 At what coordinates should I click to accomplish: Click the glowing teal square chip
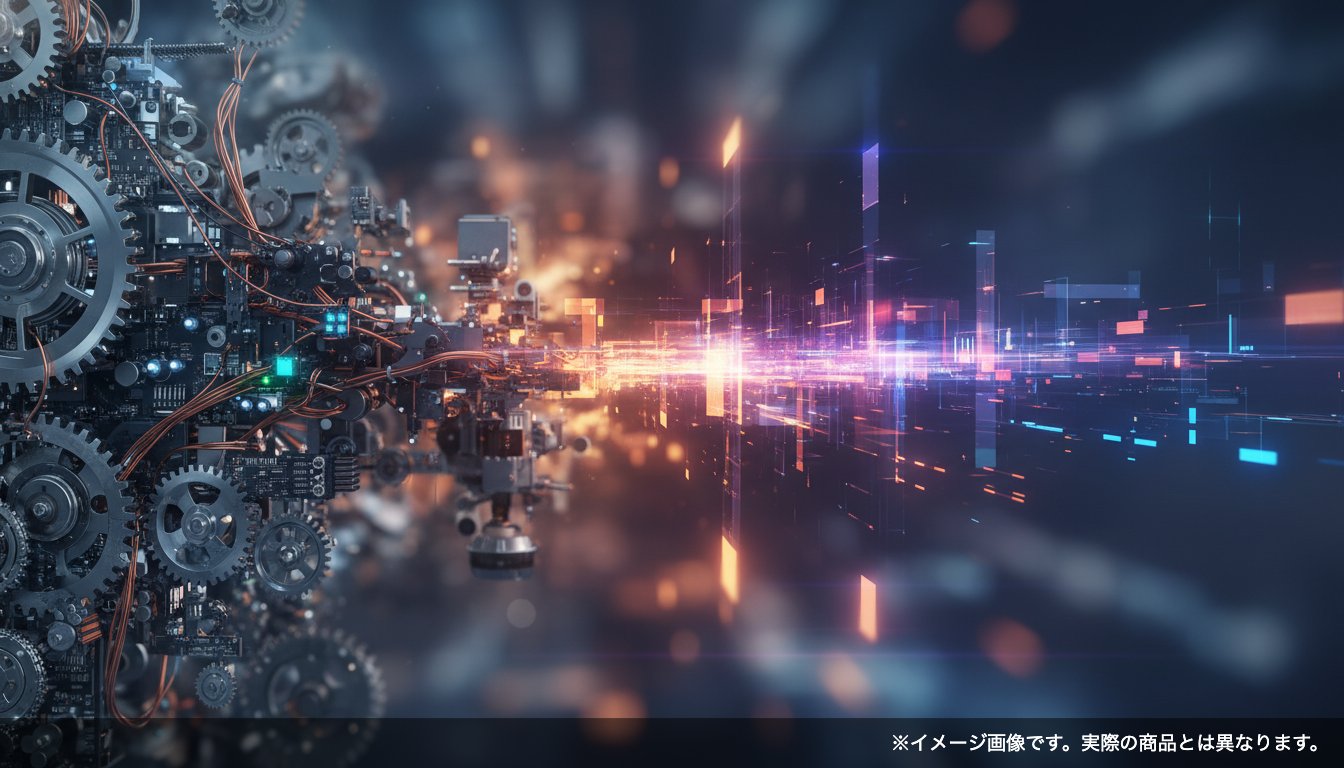[285, 366]
